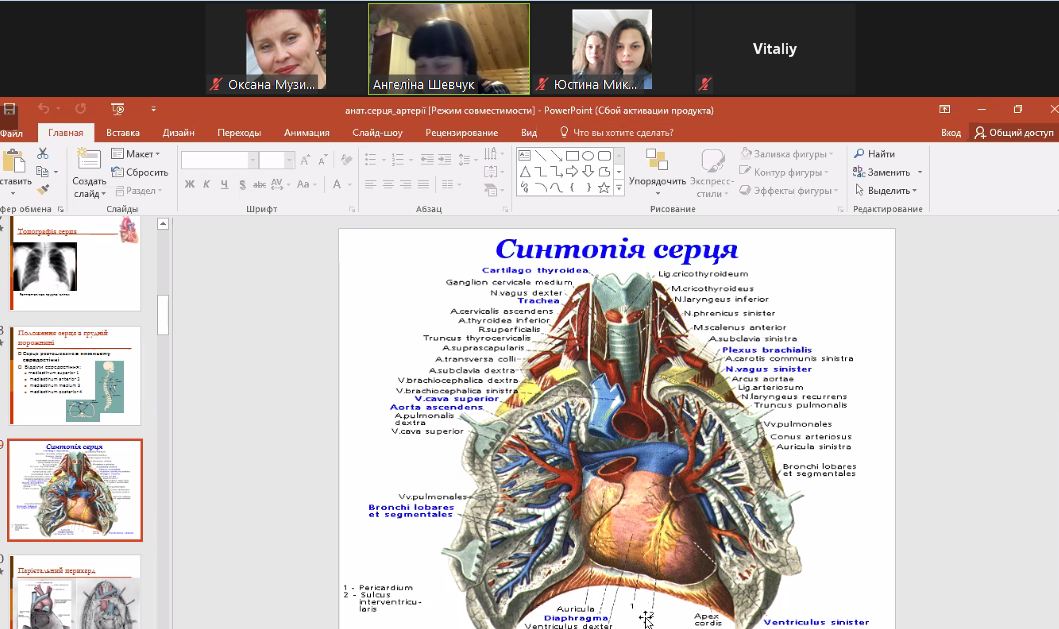Click the Общий доступ share button
This screenshot has height=629, width=1059.
pos(1014,132)
